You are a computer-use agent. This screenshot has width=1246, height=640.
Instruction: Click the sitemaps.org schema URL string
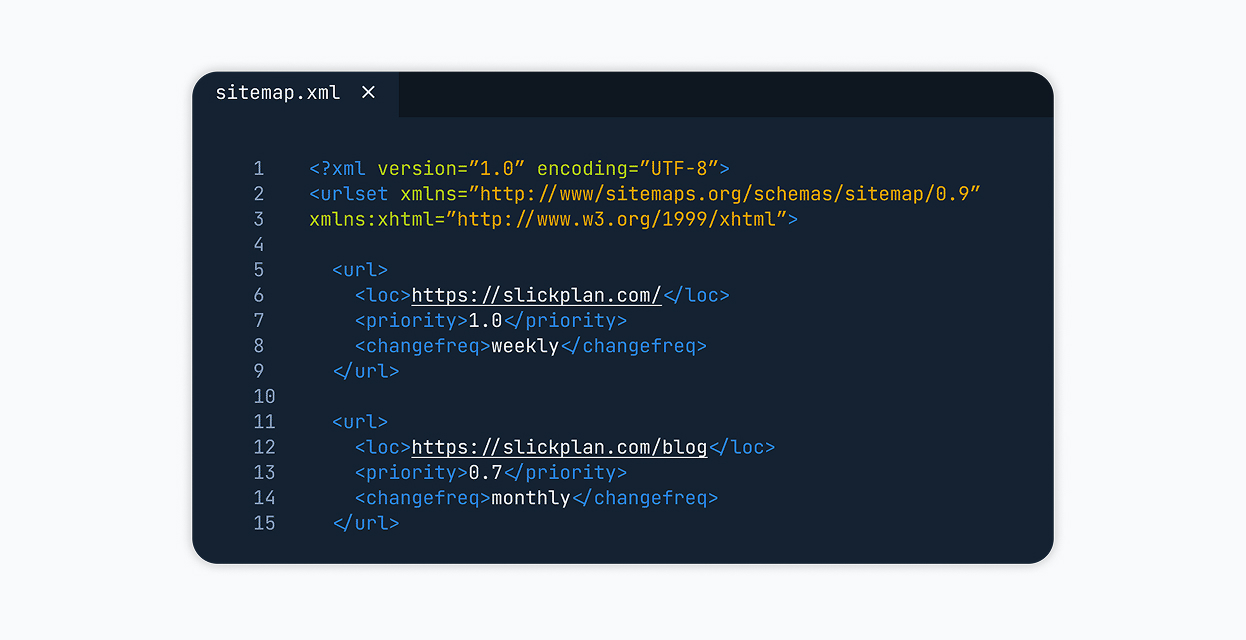[x=728, y=194]
